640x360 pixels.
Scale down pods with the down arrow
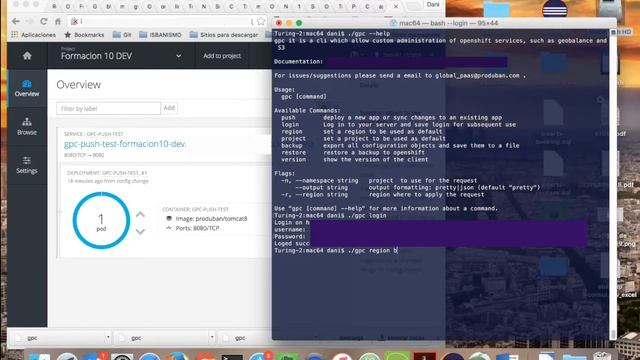140,231
